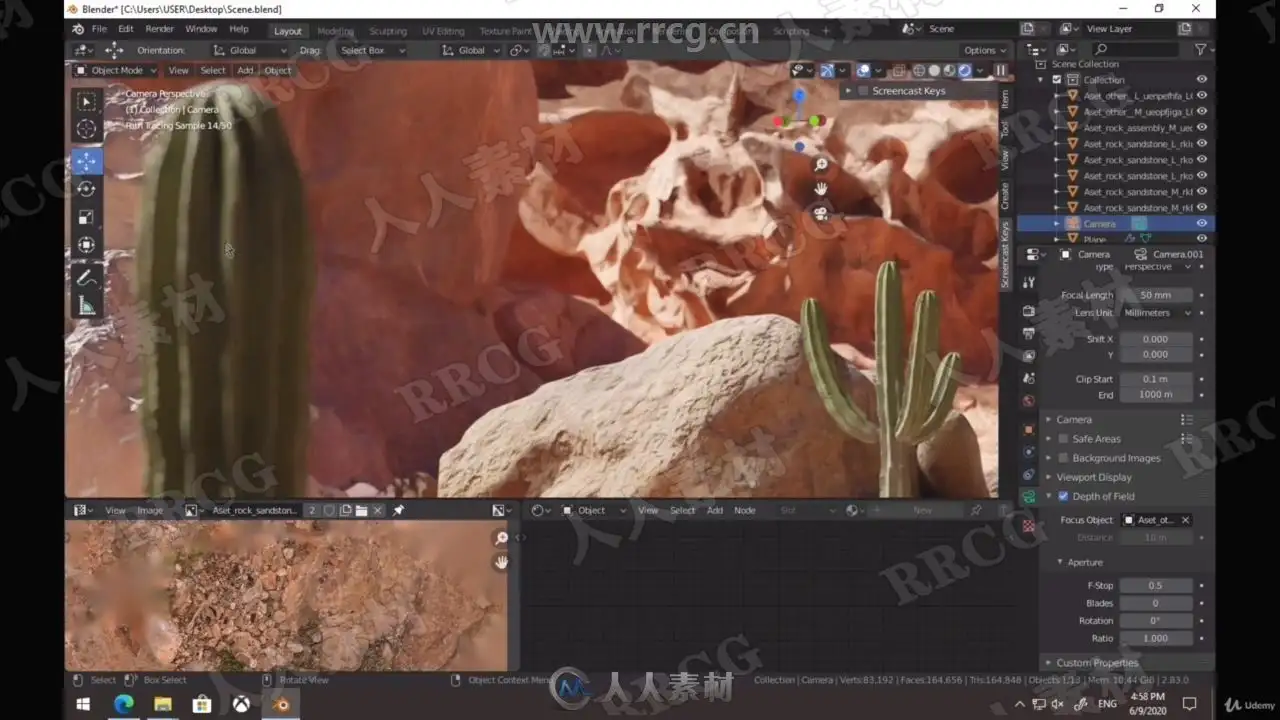
Task: Uncheck the Depth of Field checkbox
Action: (1063, 496)
